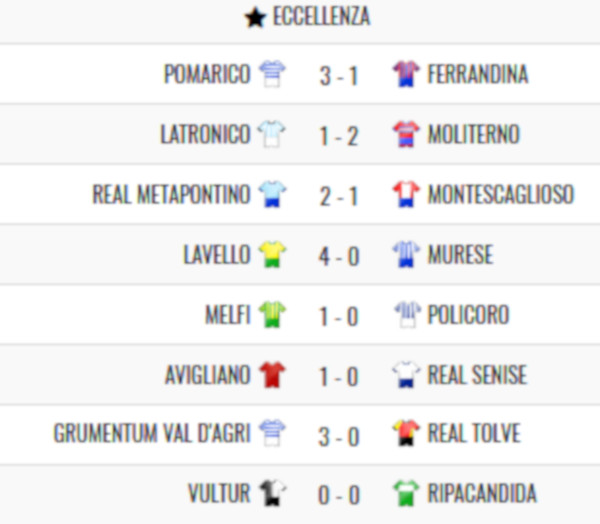Select the Real Metapontino team name
Viewport: 600px width, 524px height.
[171, 194]
